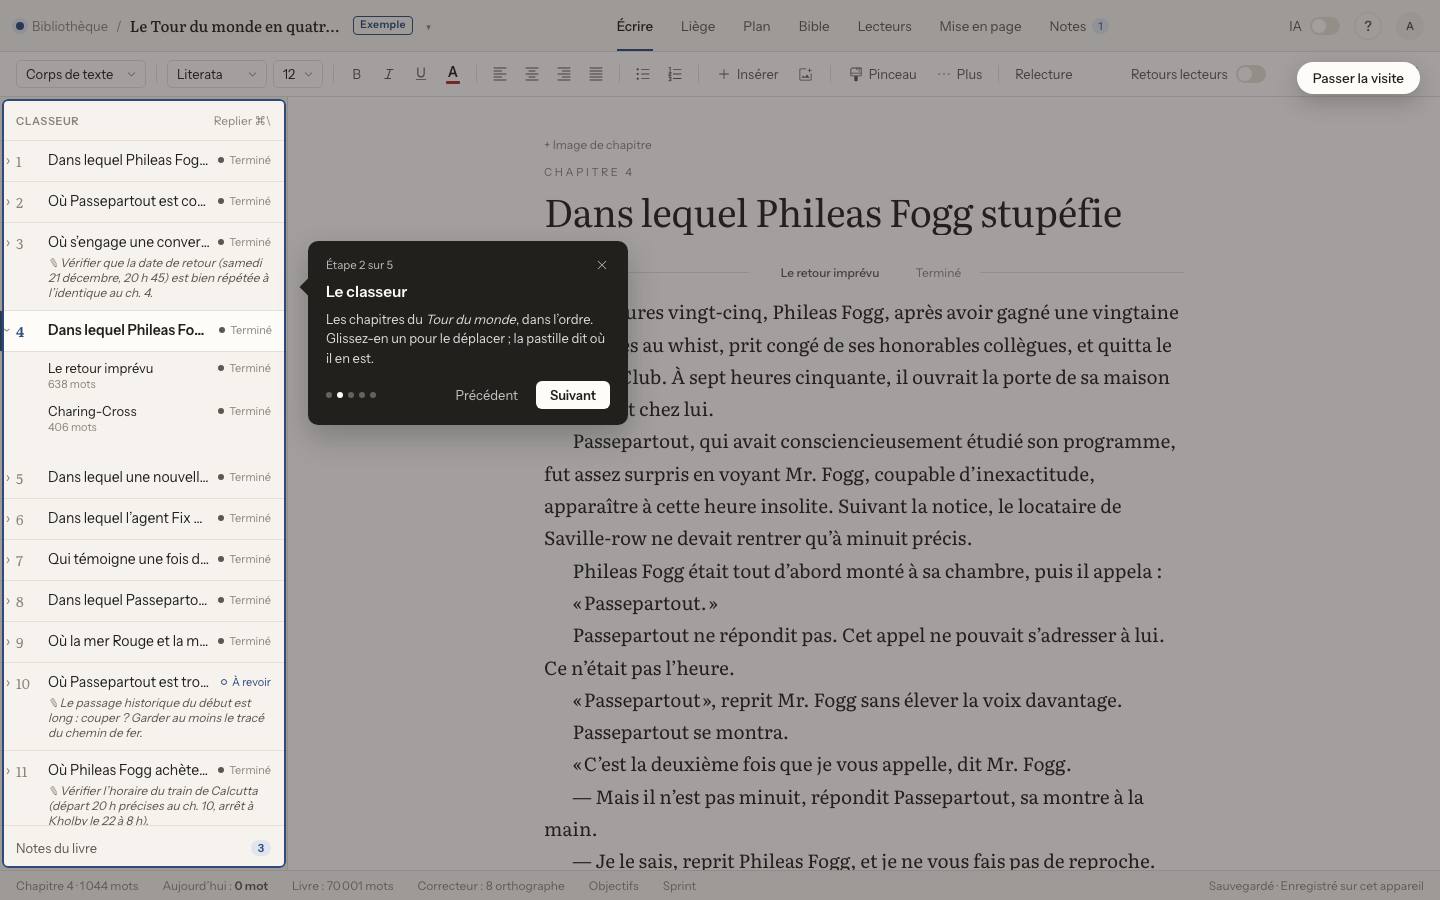
Task: Open the Insérer menu
Action: (x=748, y=74)
